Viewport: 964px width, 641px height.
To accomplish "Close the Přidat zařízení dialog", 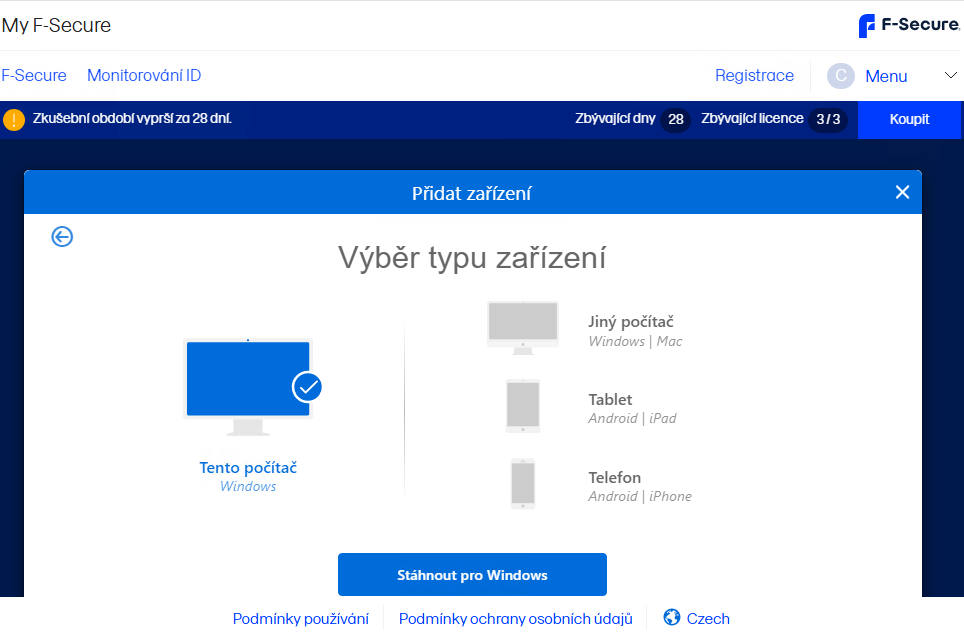I will [902, 192].
